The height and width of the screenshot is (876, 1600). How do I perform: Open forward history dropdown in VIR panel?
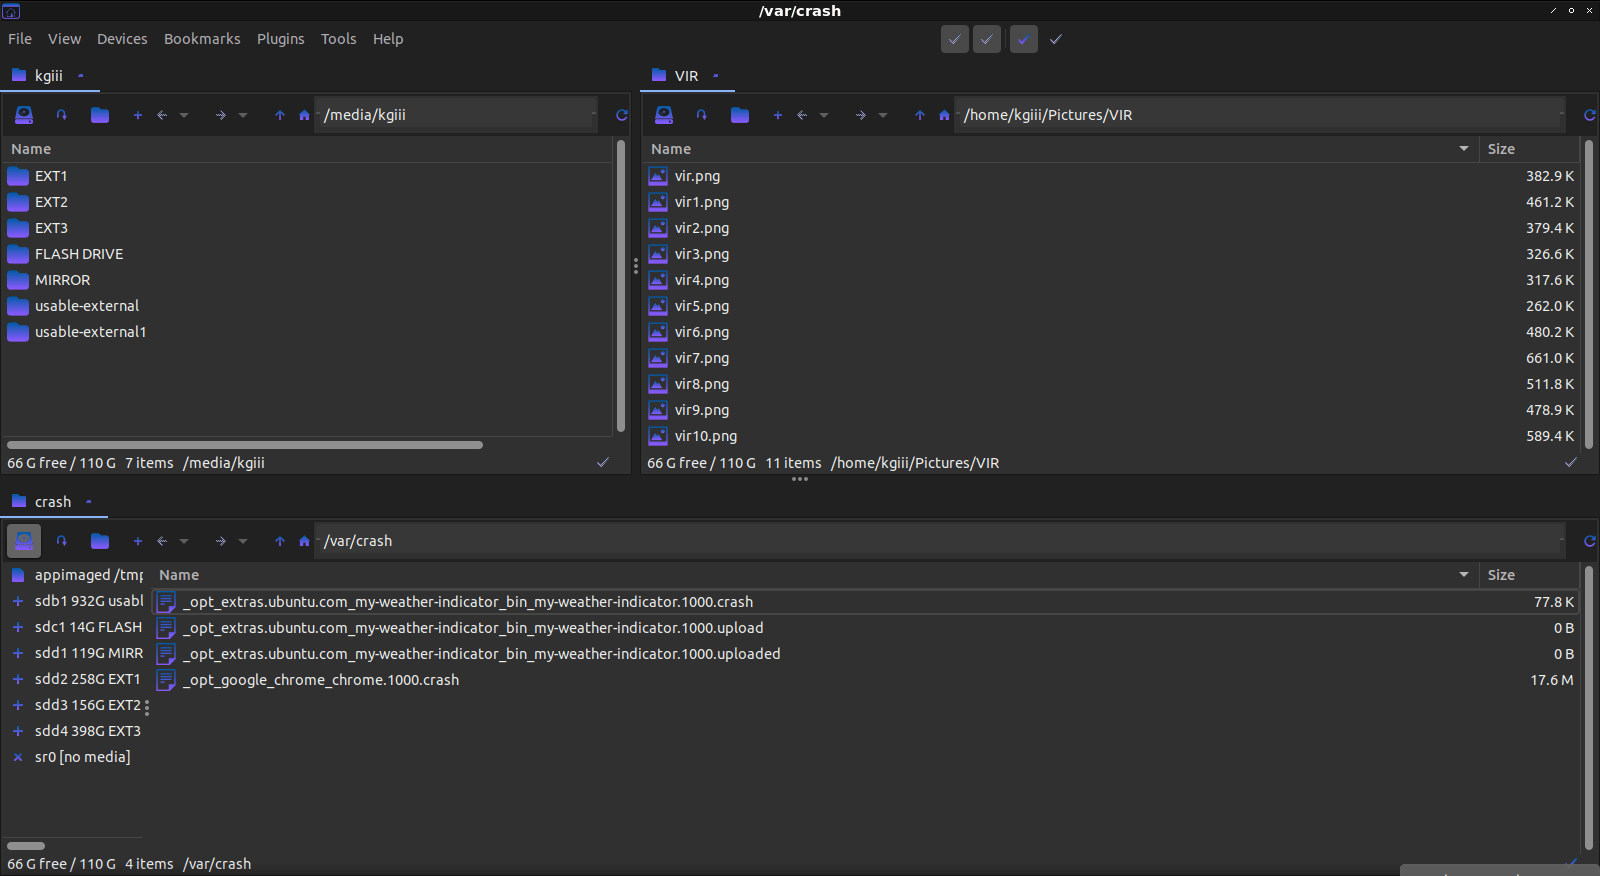point(883,115)
